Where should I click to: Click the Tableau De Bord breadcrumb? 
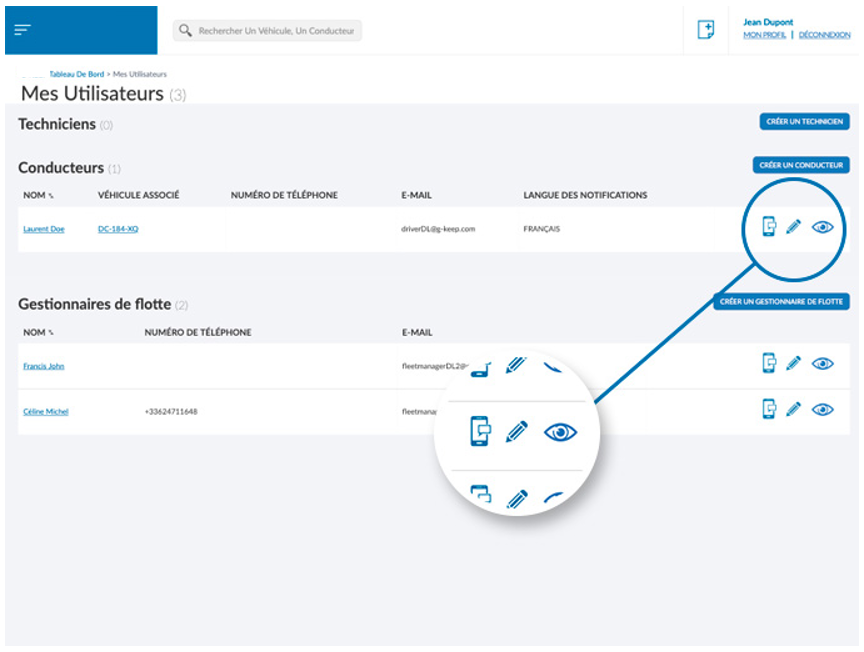76,74
